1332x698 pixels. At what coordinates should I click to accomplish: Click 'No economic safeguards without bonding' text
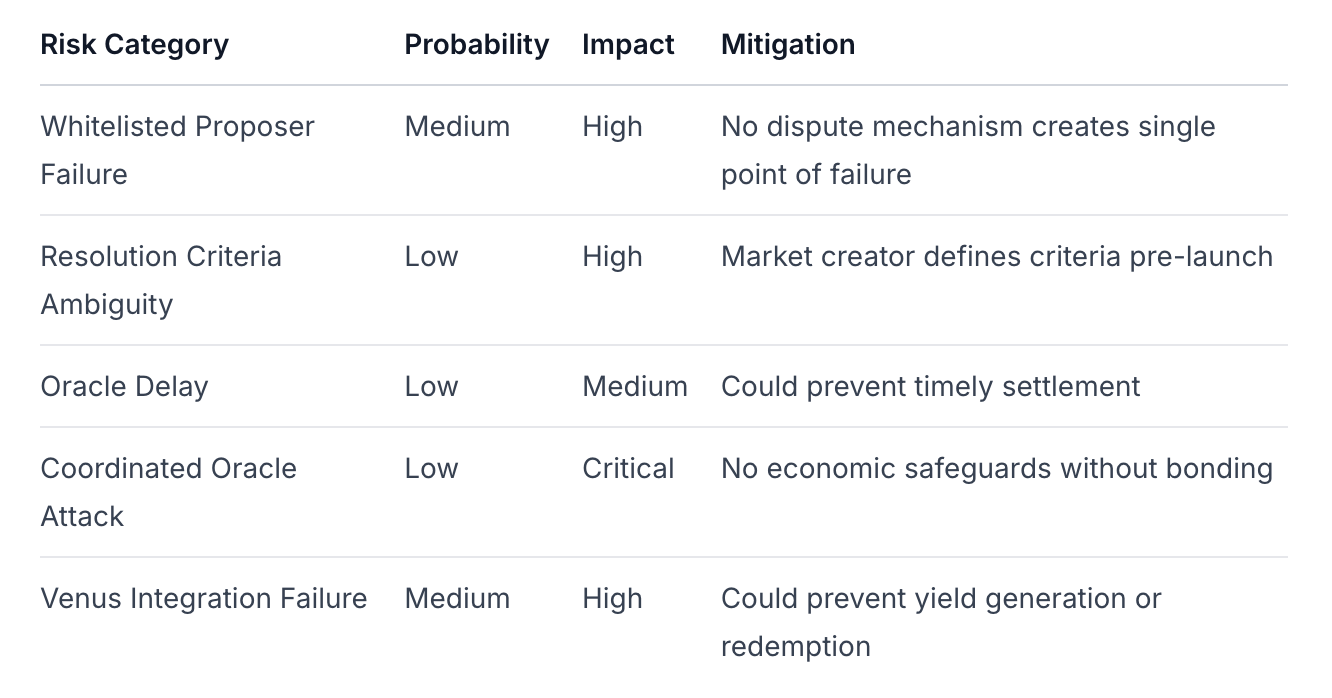tap(996, 469)
